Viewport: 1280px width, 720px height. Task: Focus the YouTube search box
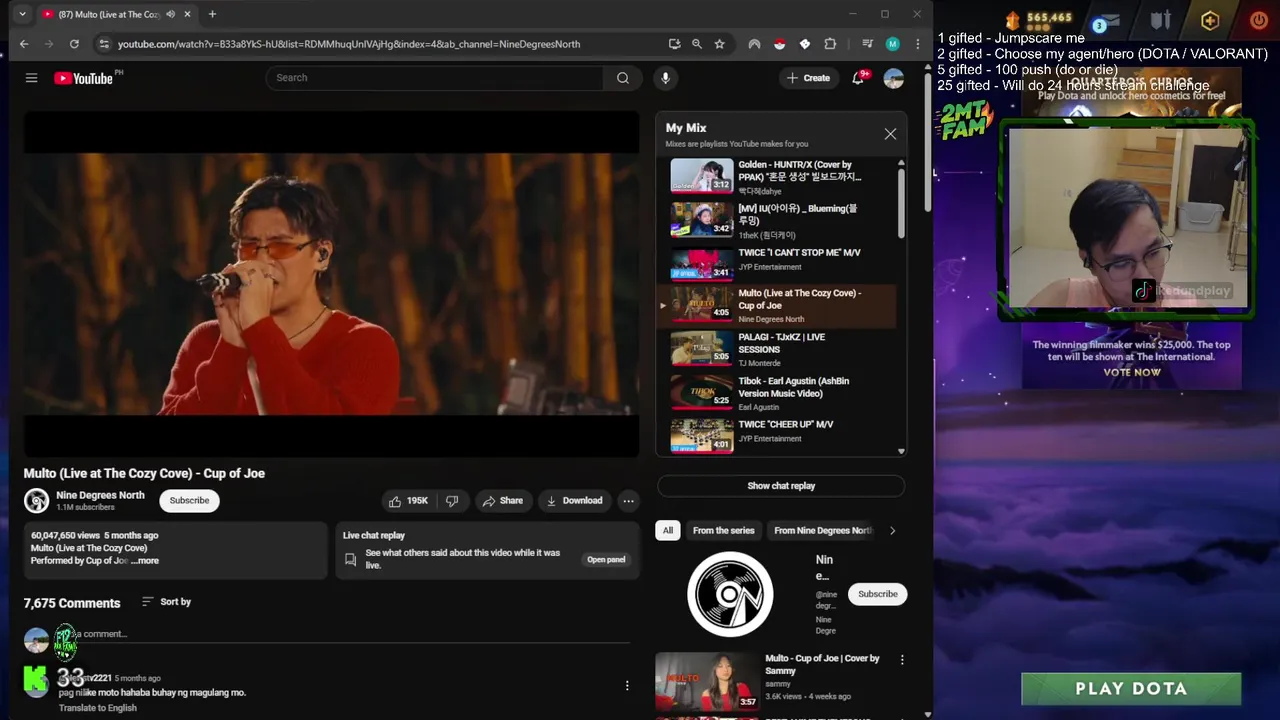coord(435,78)
